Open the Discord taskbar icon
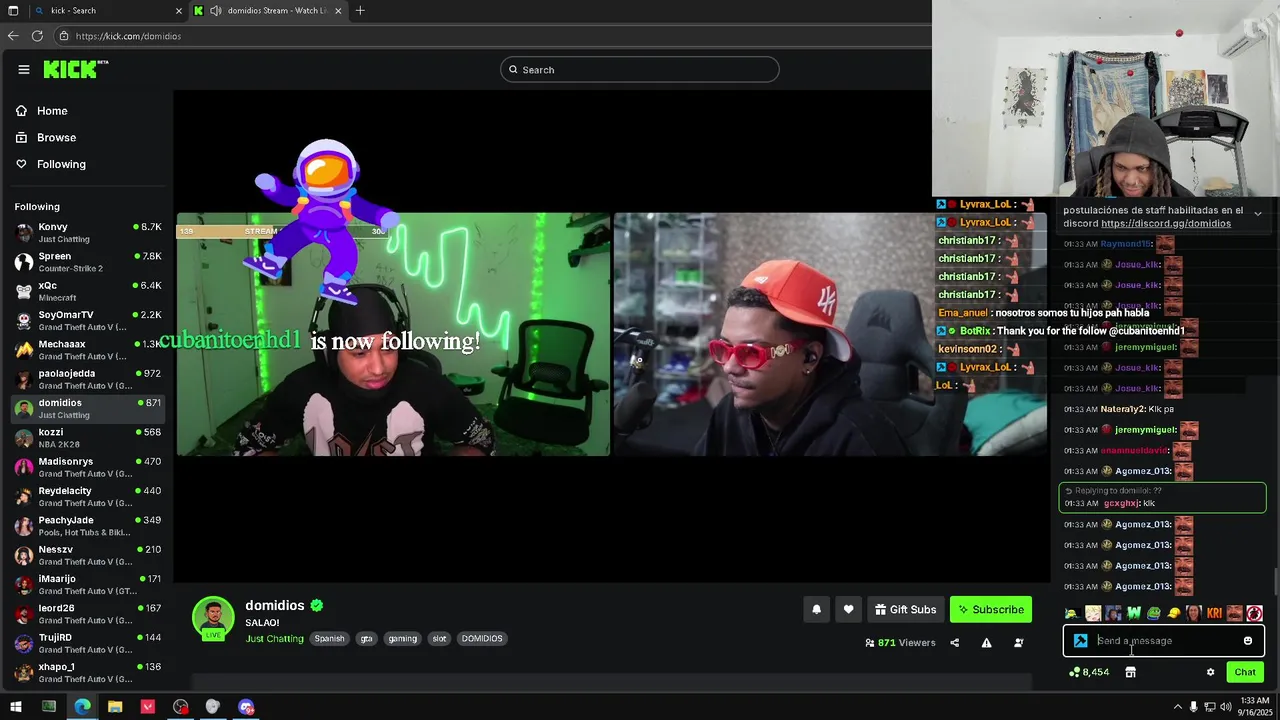The width and height of the screenshot is (1280, 720). click(x=246, y=707)
